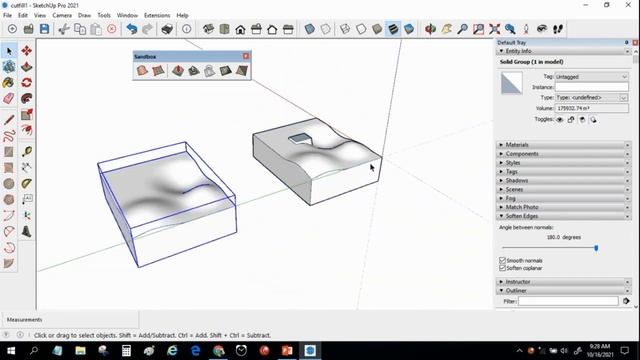Screen dimensions: 640x360
Task: Select the Select arrow tool
Action: 9,51
